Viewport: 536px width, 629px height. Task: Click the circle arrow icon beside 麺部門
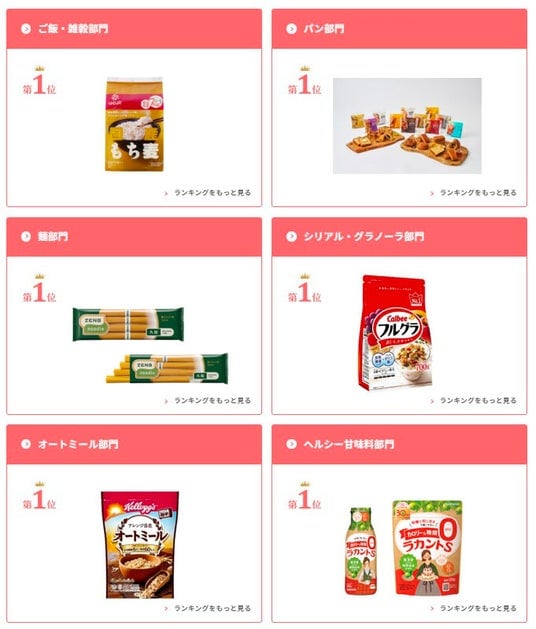point(26,237)
